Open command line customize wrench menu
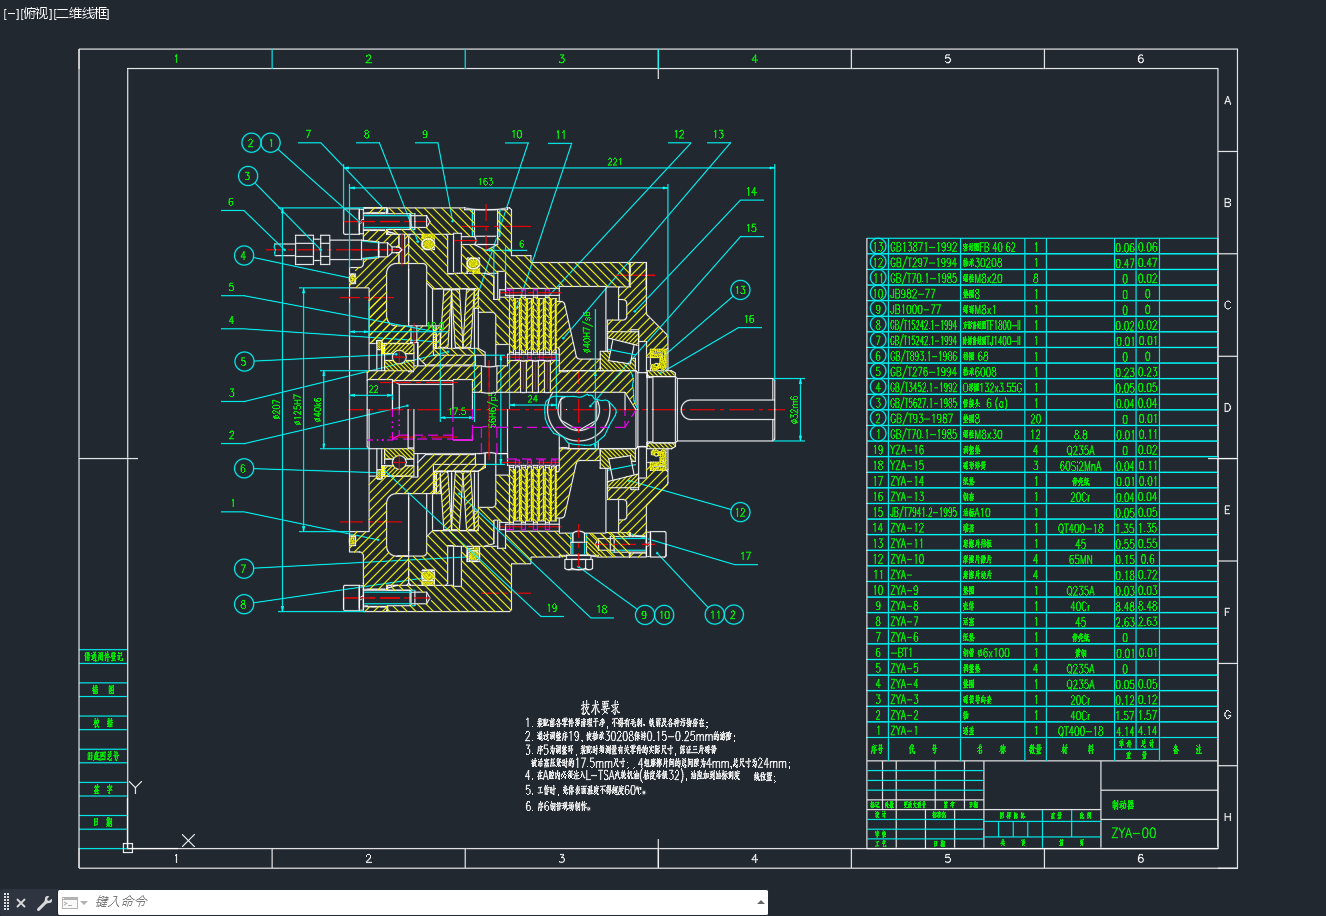This screenshot has width=1326, height=916. coord(44,903)
